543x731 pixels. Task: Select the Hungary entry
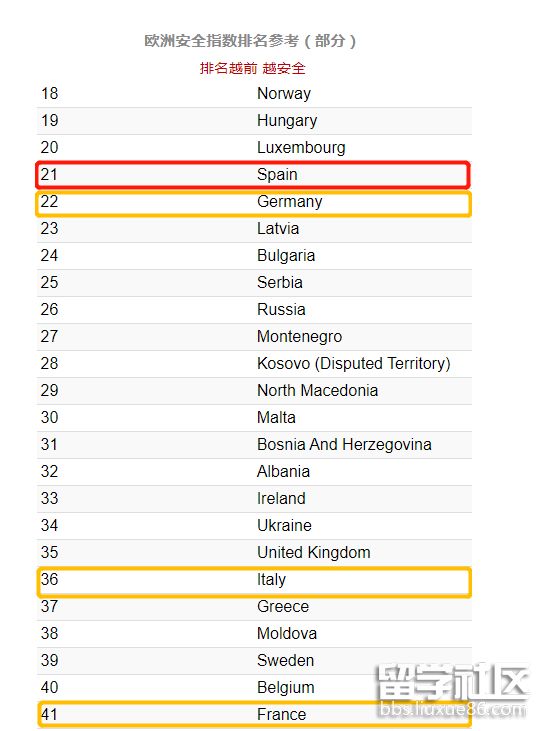[254, 121]
